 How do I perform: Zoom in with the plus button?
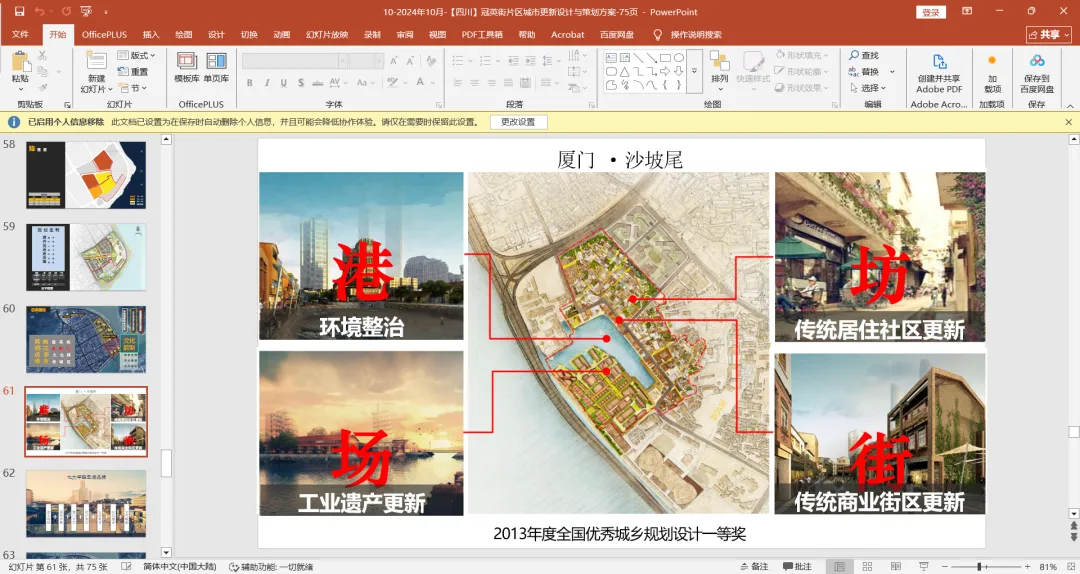(1027, 566)
